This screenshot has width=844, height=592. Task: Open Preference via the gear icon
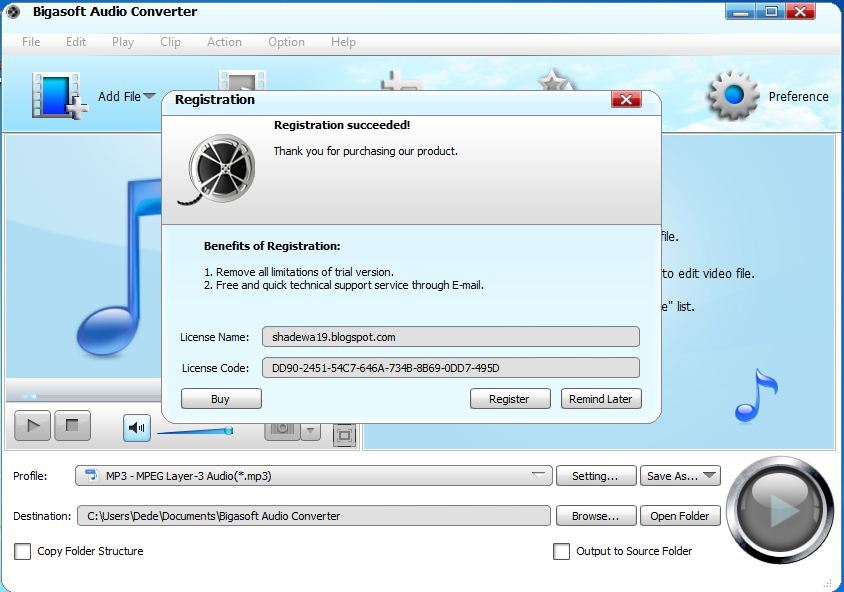(x=733, y=96)
